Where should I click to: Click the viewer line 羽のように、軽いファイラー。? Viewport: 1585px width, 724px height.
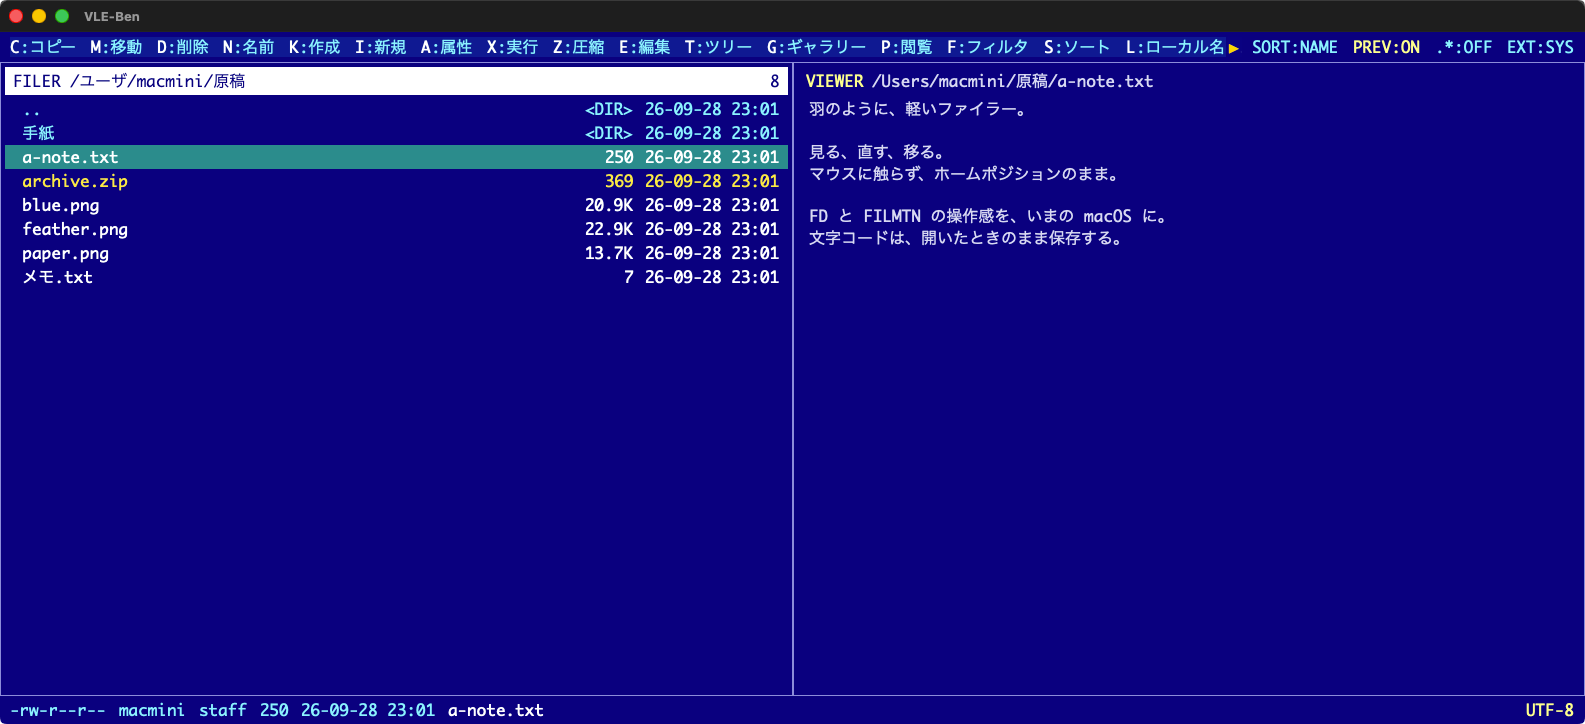click(918, 109)
